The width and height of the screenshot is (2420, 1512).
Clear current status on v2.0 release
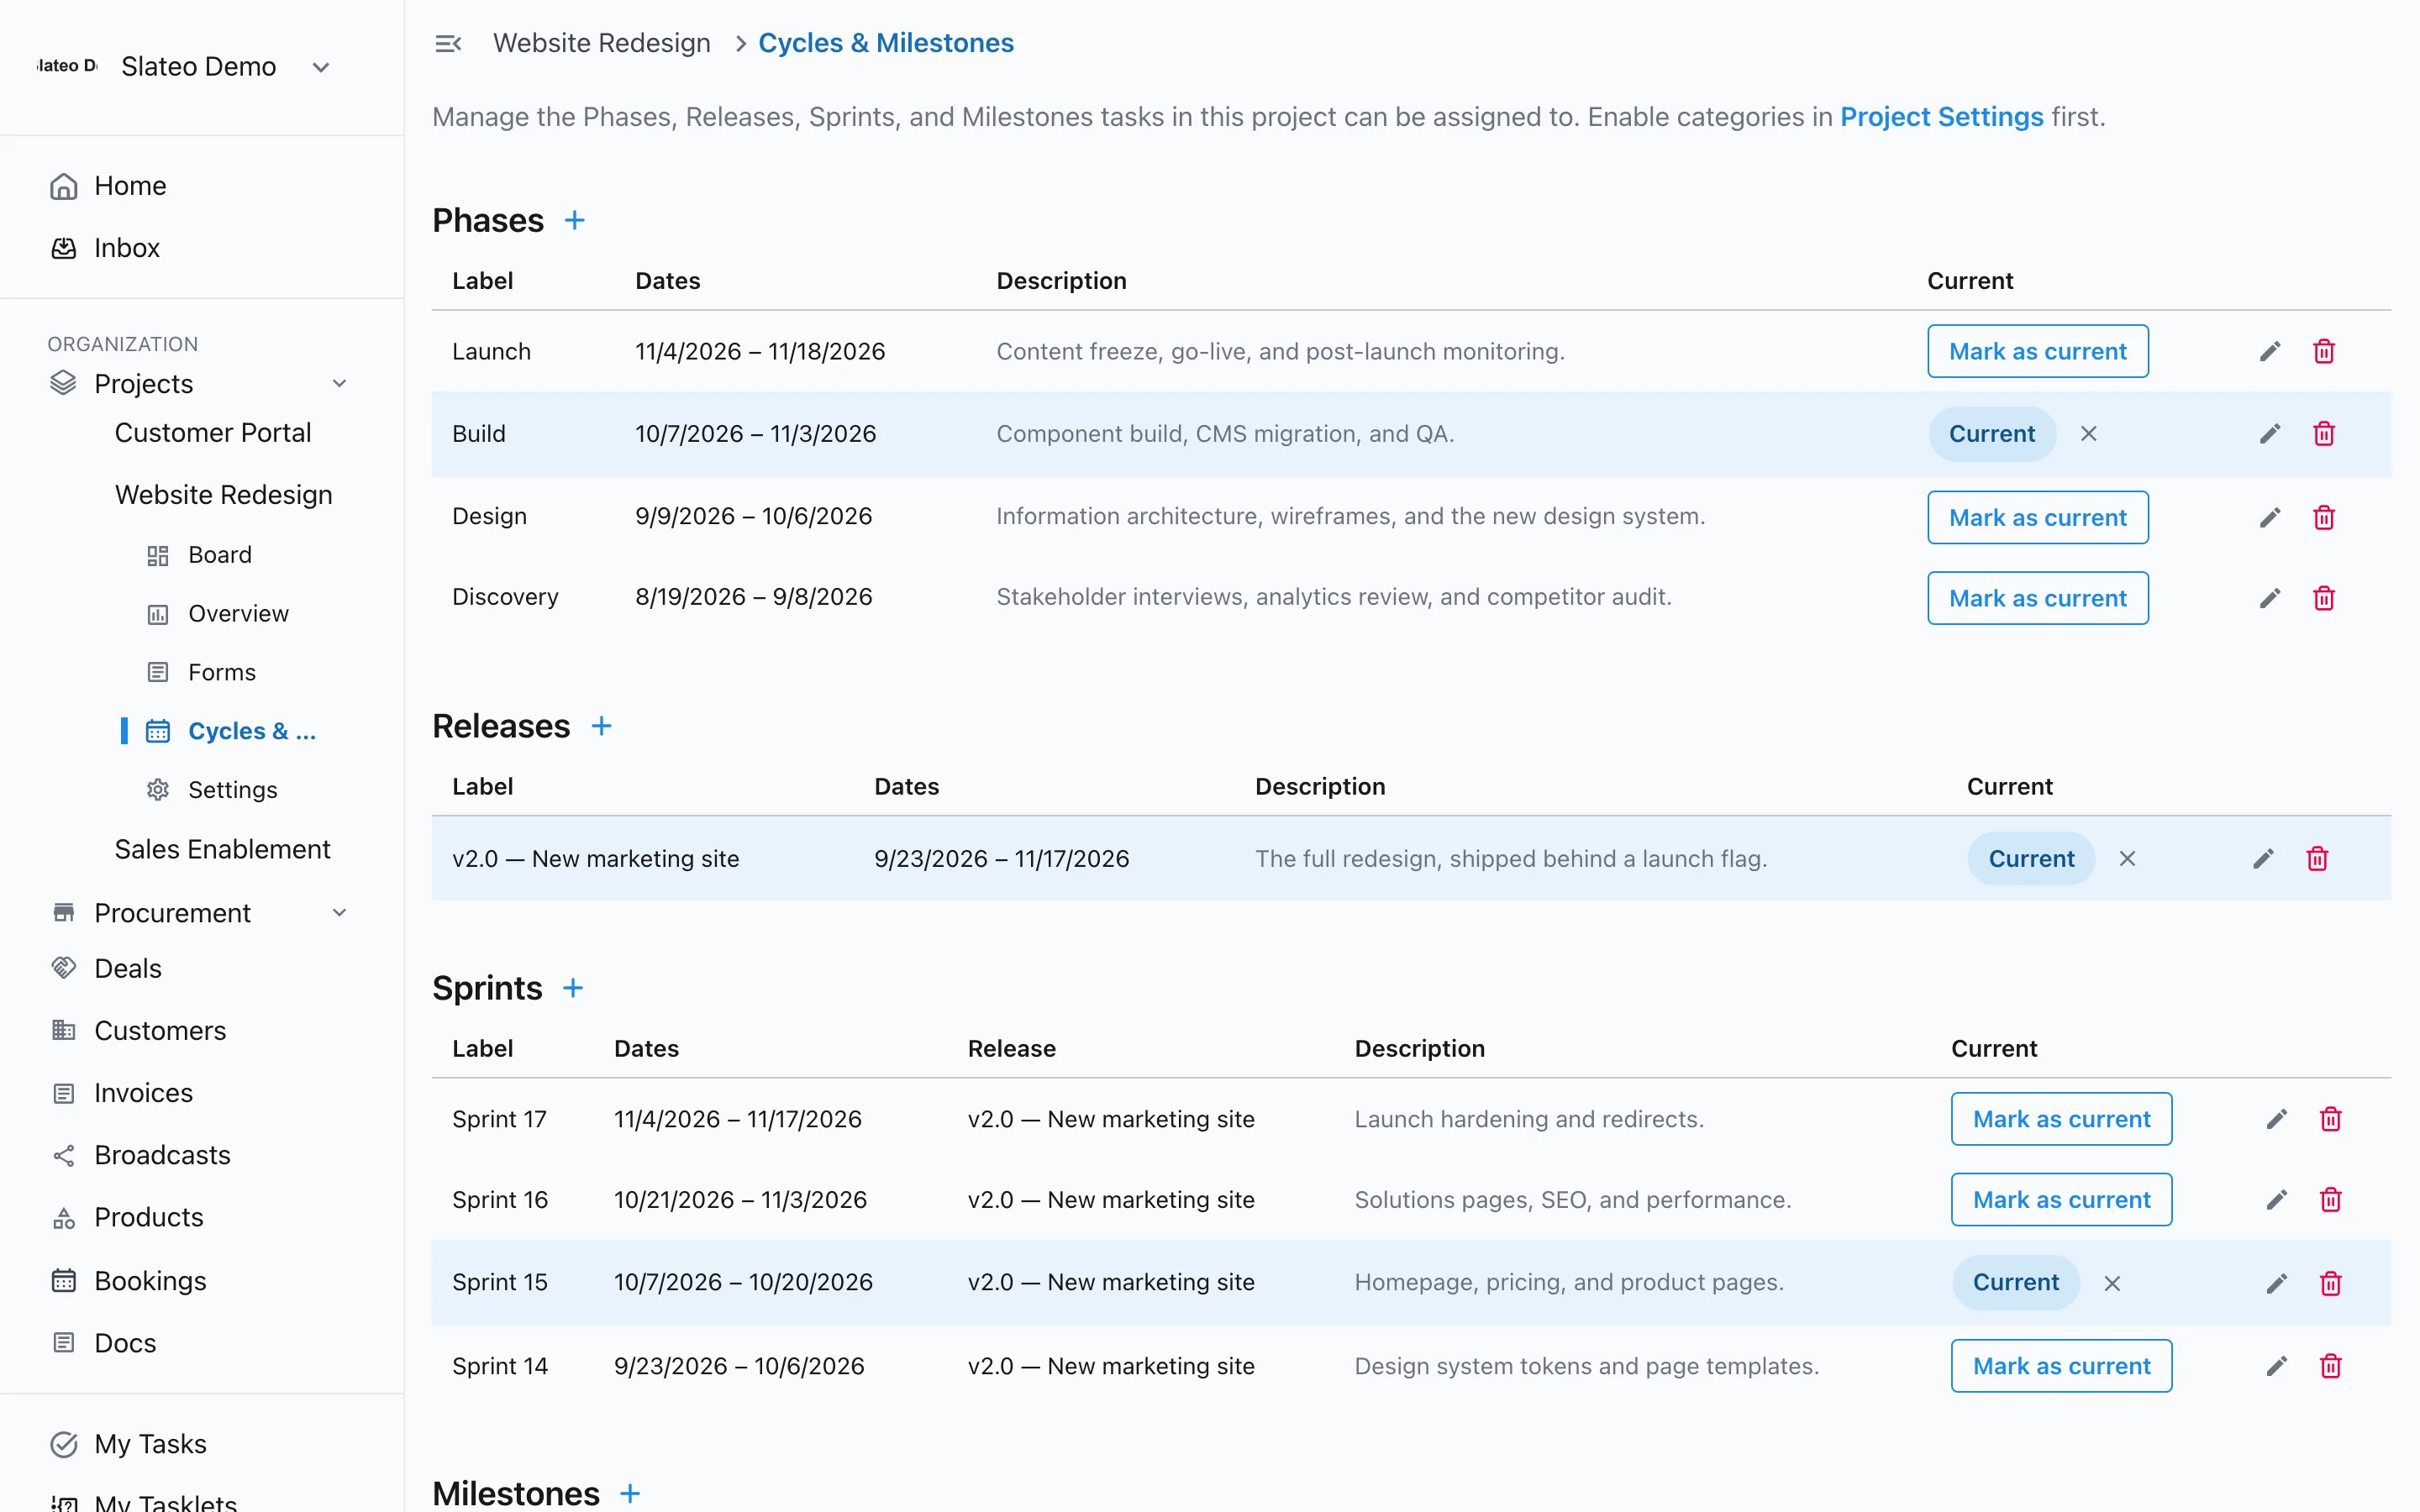coord(2128,859)
